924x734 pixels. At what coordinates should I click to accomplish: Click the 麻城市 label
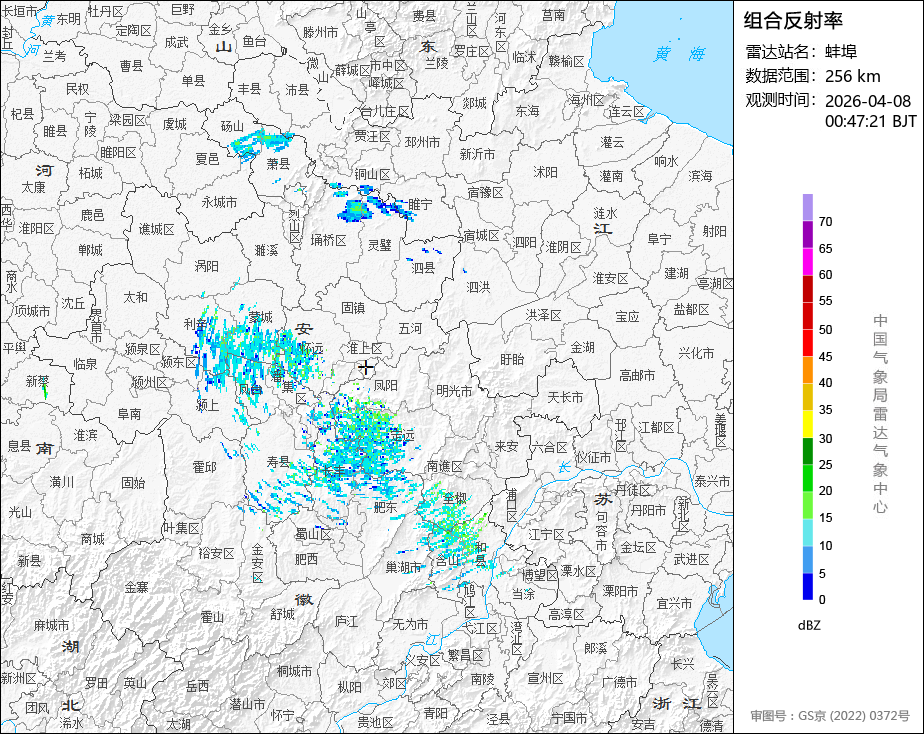pyautogui.click(x=51, y=625)
